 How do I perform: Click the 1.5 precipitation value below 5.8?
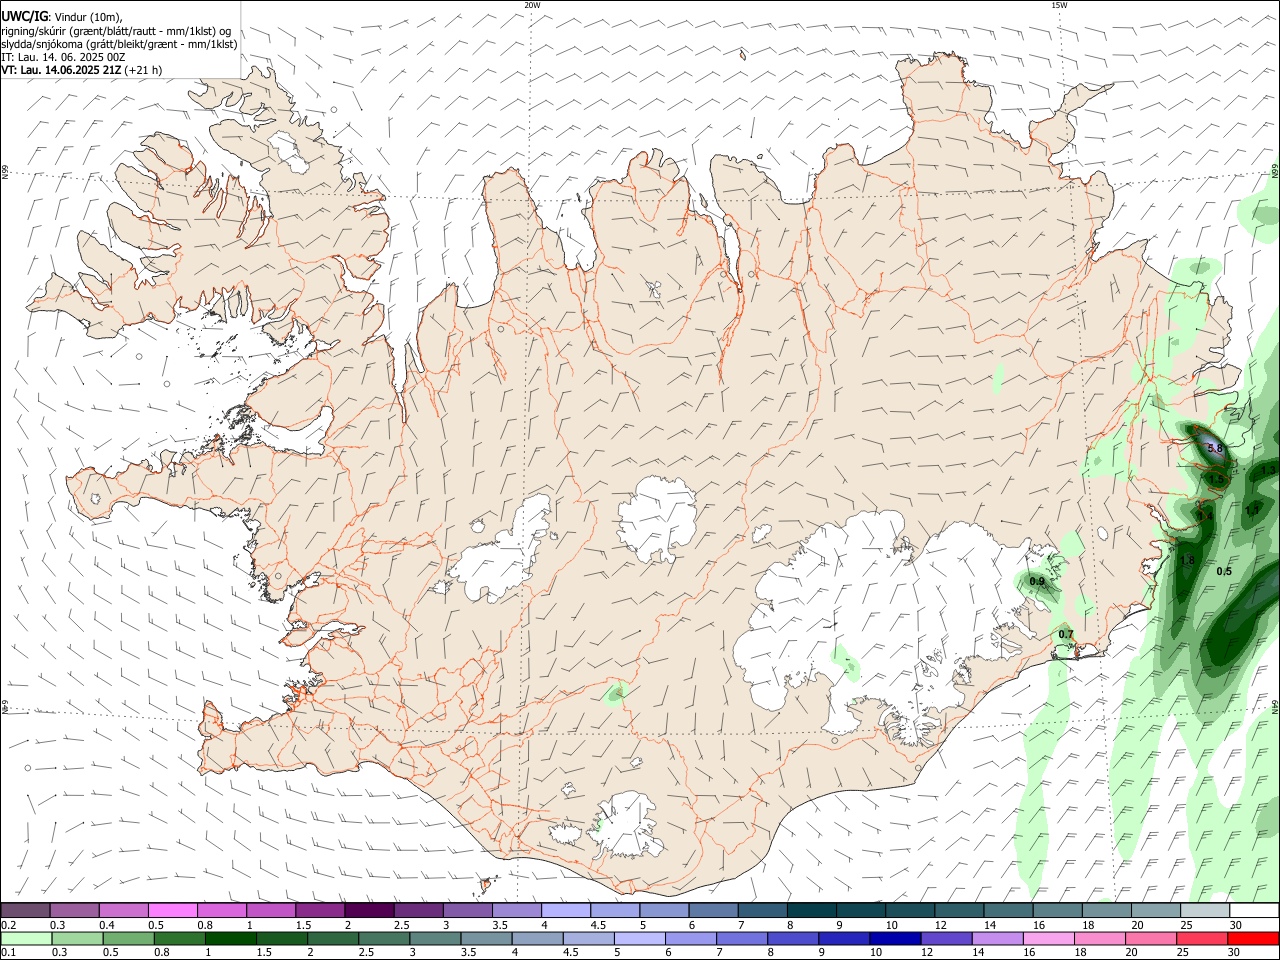[x=1216, y=480]
